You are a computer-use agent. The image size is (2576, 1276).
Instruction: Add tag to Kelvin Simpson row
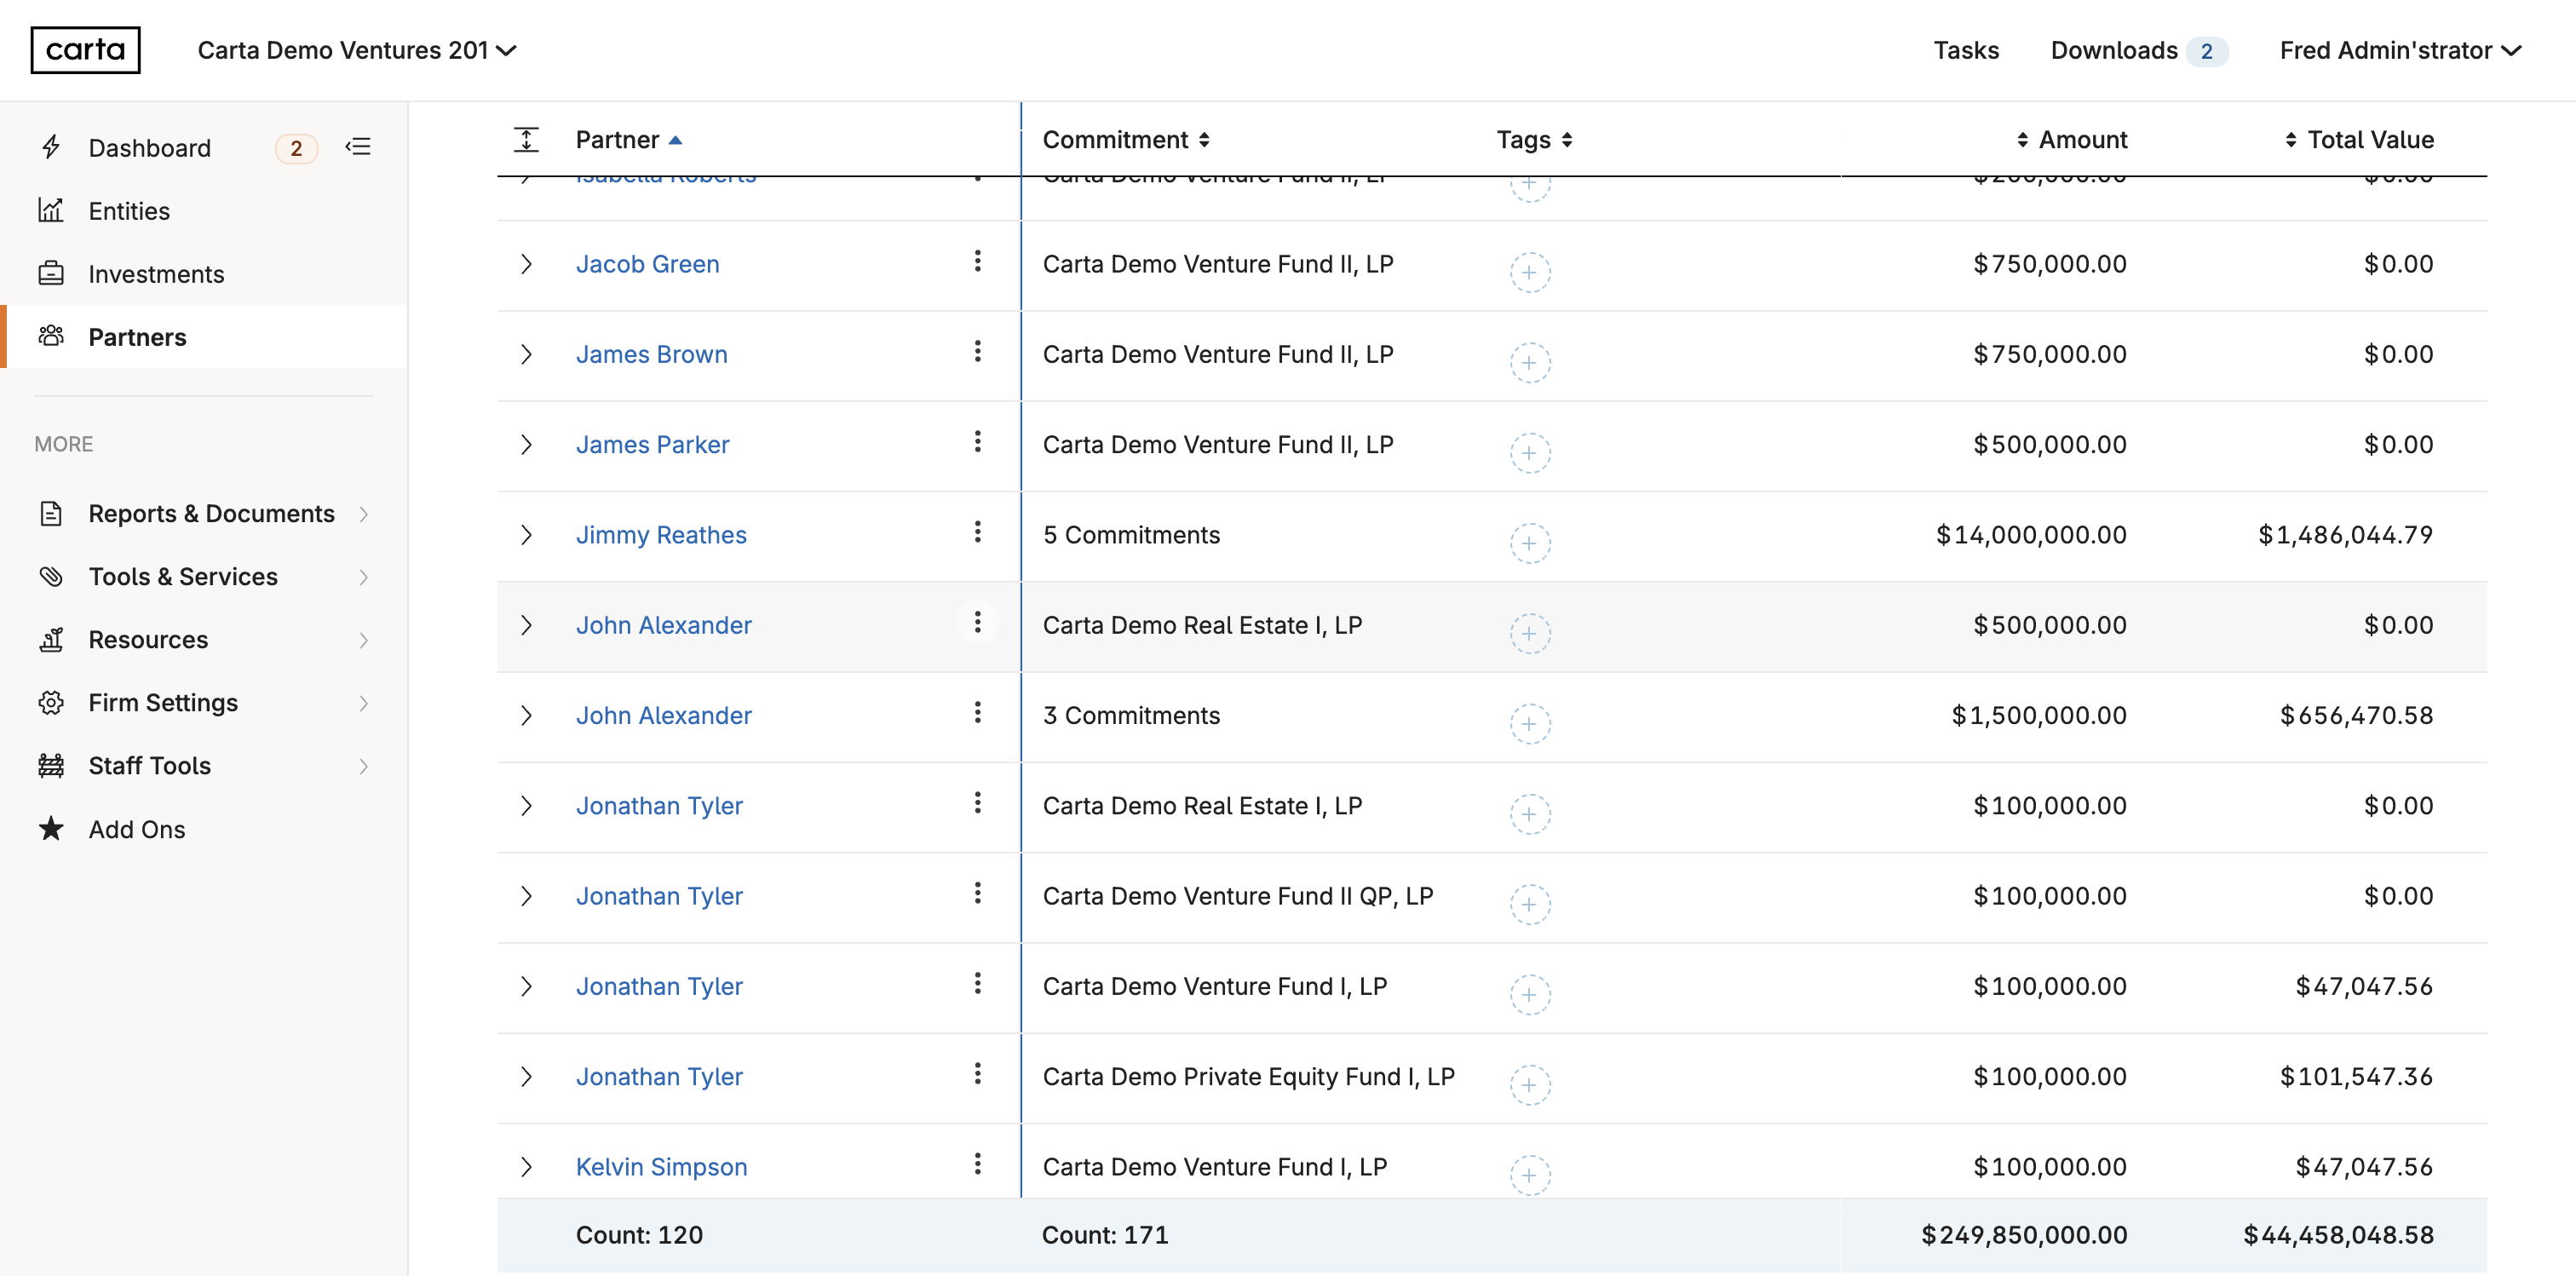[1529, 1175]
